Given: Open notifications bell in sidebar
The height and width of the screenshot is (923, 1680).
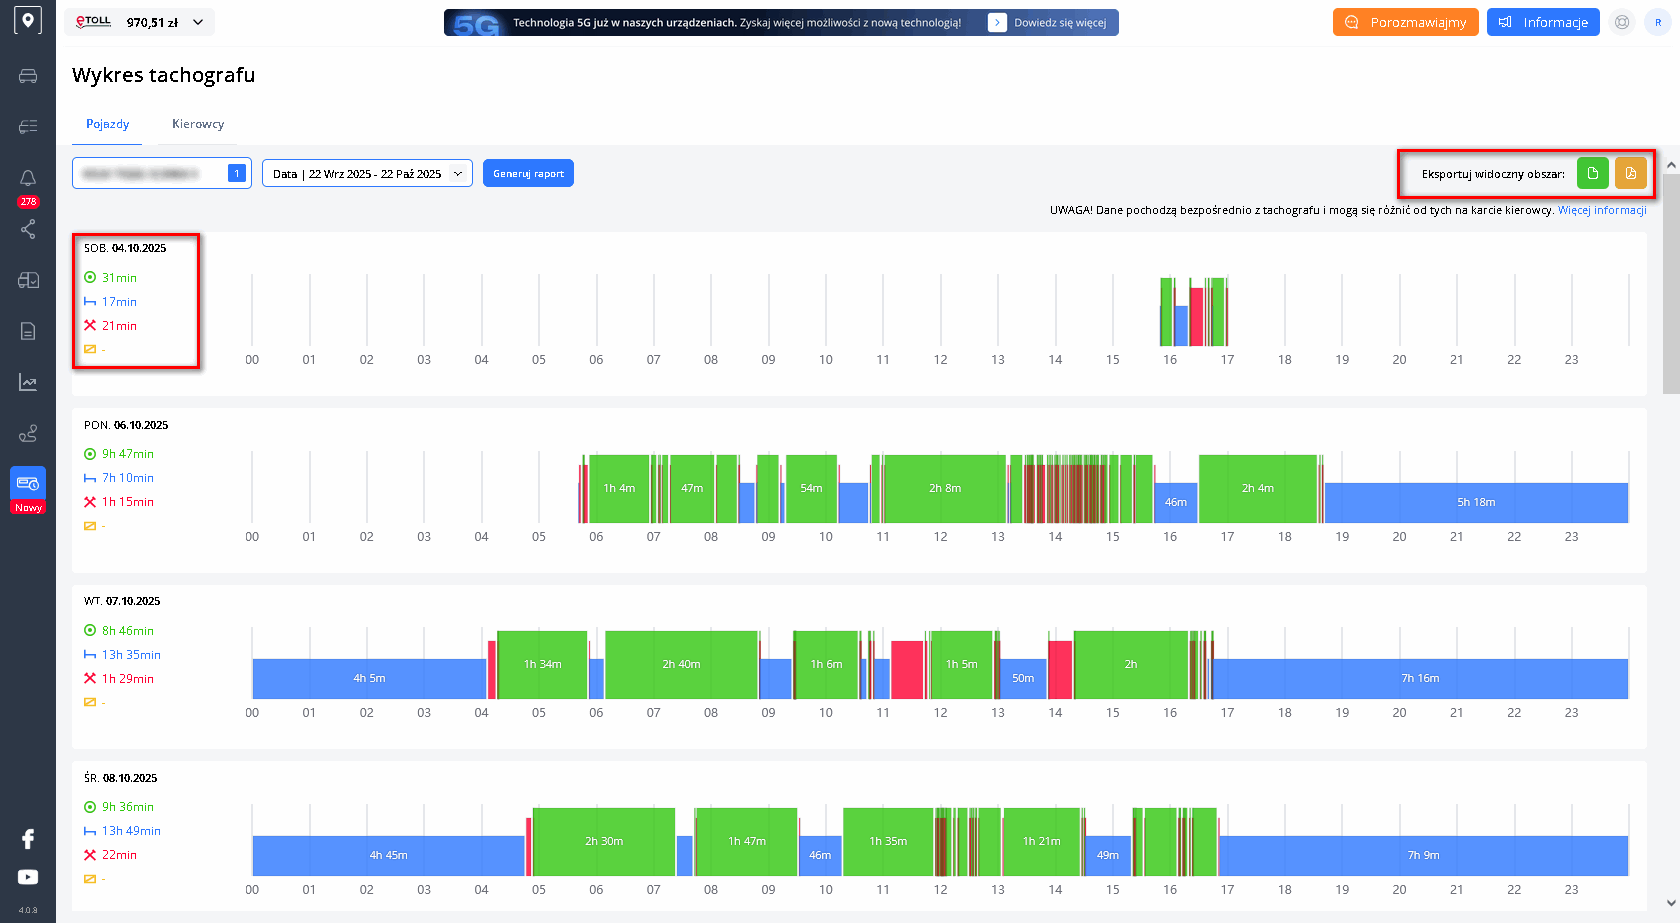Looking at the screenshot, I should tap(28, 178).
